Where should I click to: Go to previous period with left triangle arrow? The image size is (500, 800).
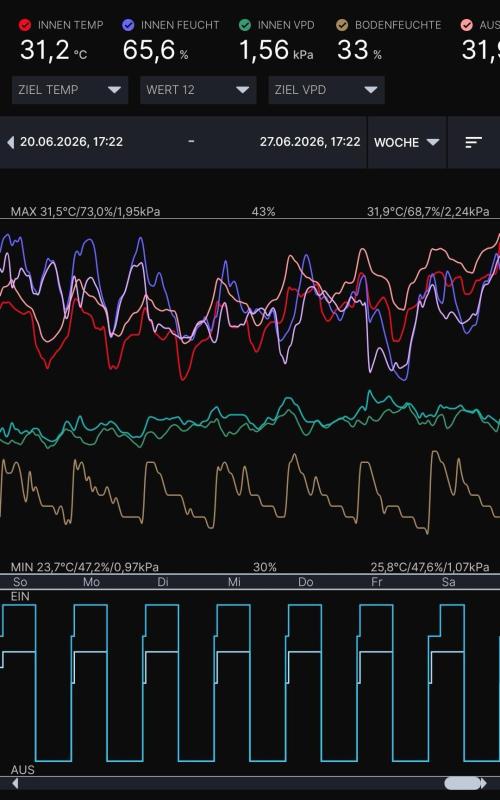tap(10, 142)
